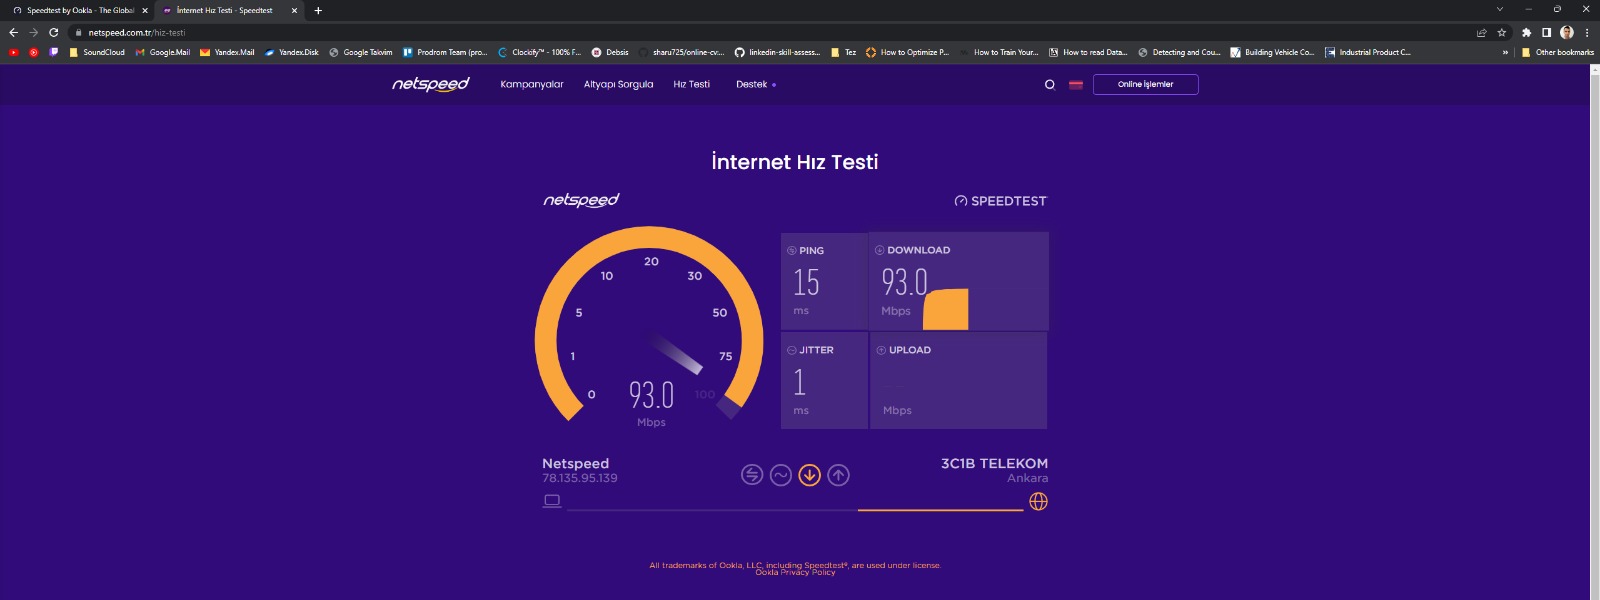1600x600 pixels.
Task: Switch to the Speedtest by Ookla tab
Action: pos(80,10)
